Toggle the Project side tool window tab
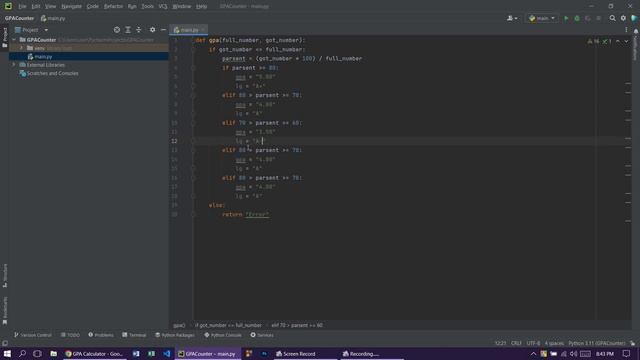The height and width of the screenshot is (360, 640). coord(5,37)
